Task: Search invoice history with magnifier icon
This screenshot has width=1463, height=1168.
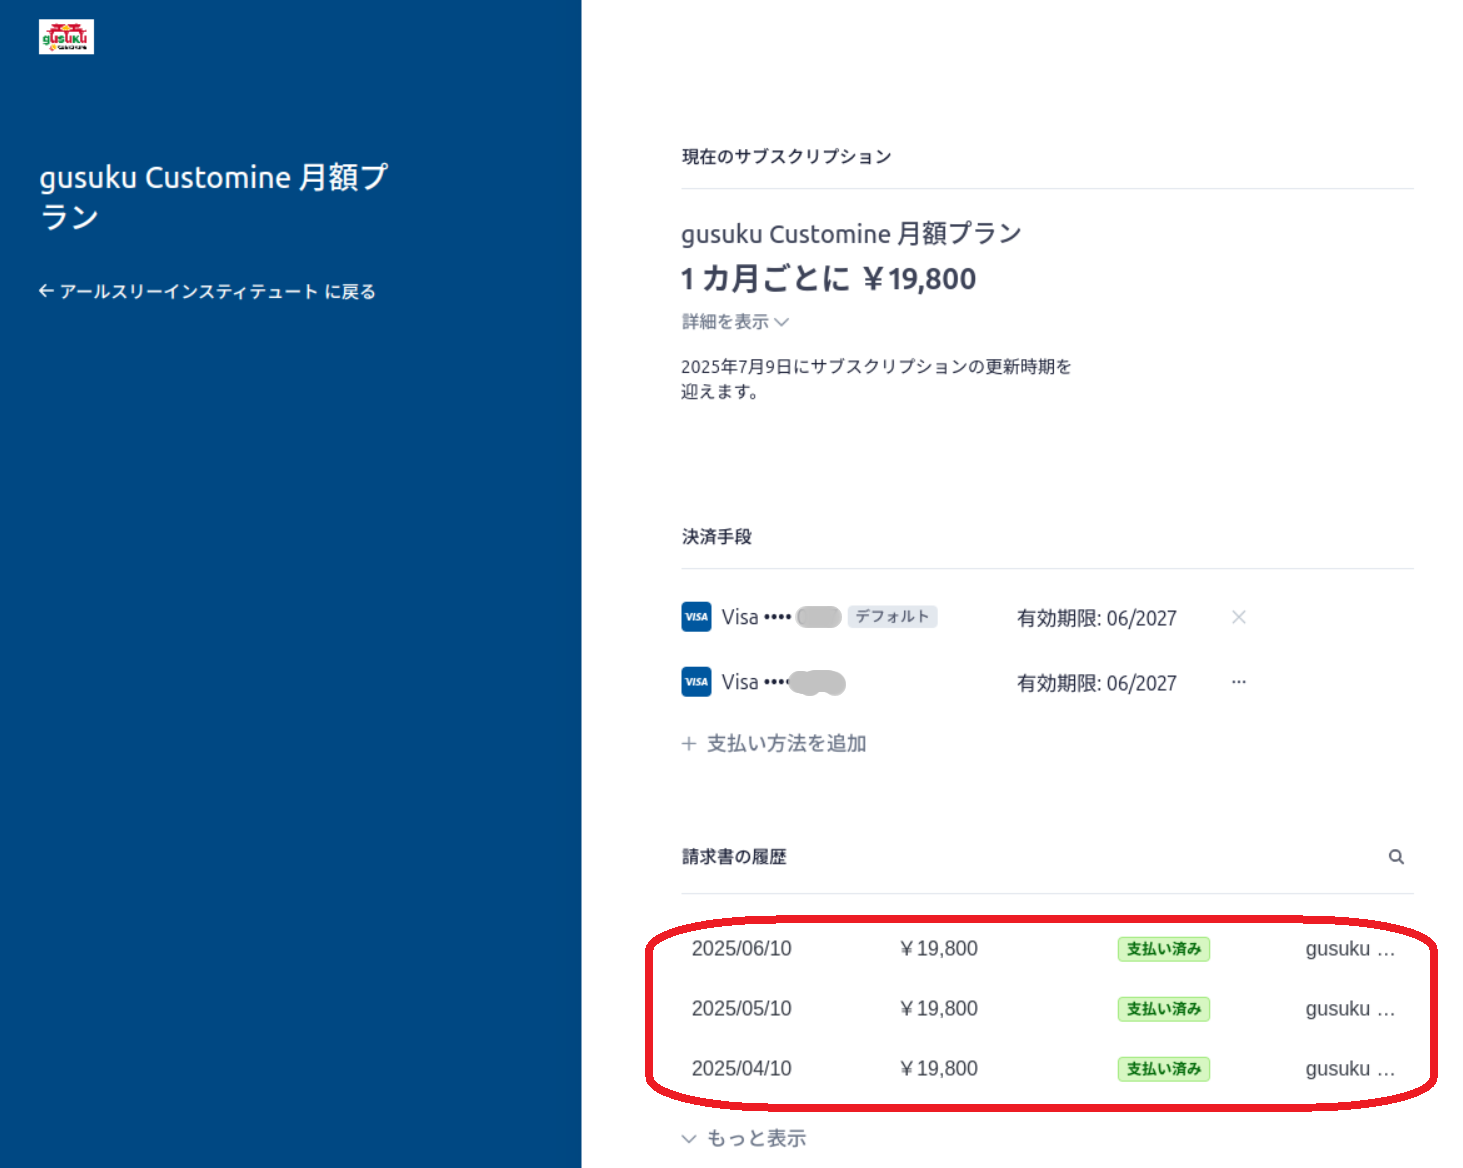Action: pyautogui.click(x=1396, y=857)
